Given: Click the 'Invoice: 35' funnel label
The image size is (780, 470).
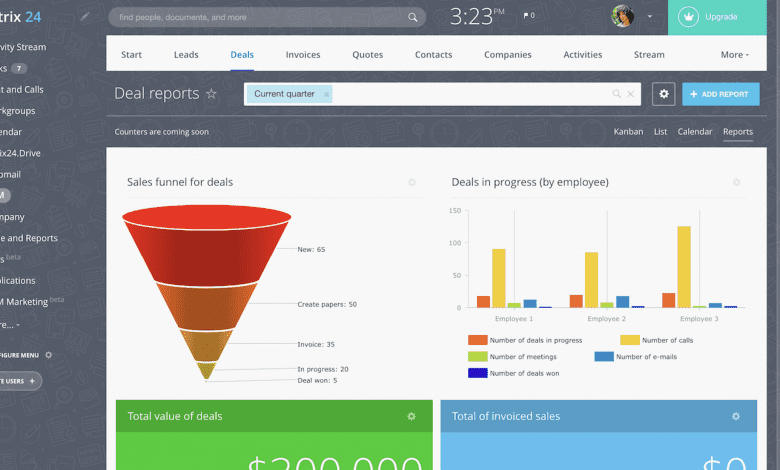Looking at the screenshot, I should 316,344.
